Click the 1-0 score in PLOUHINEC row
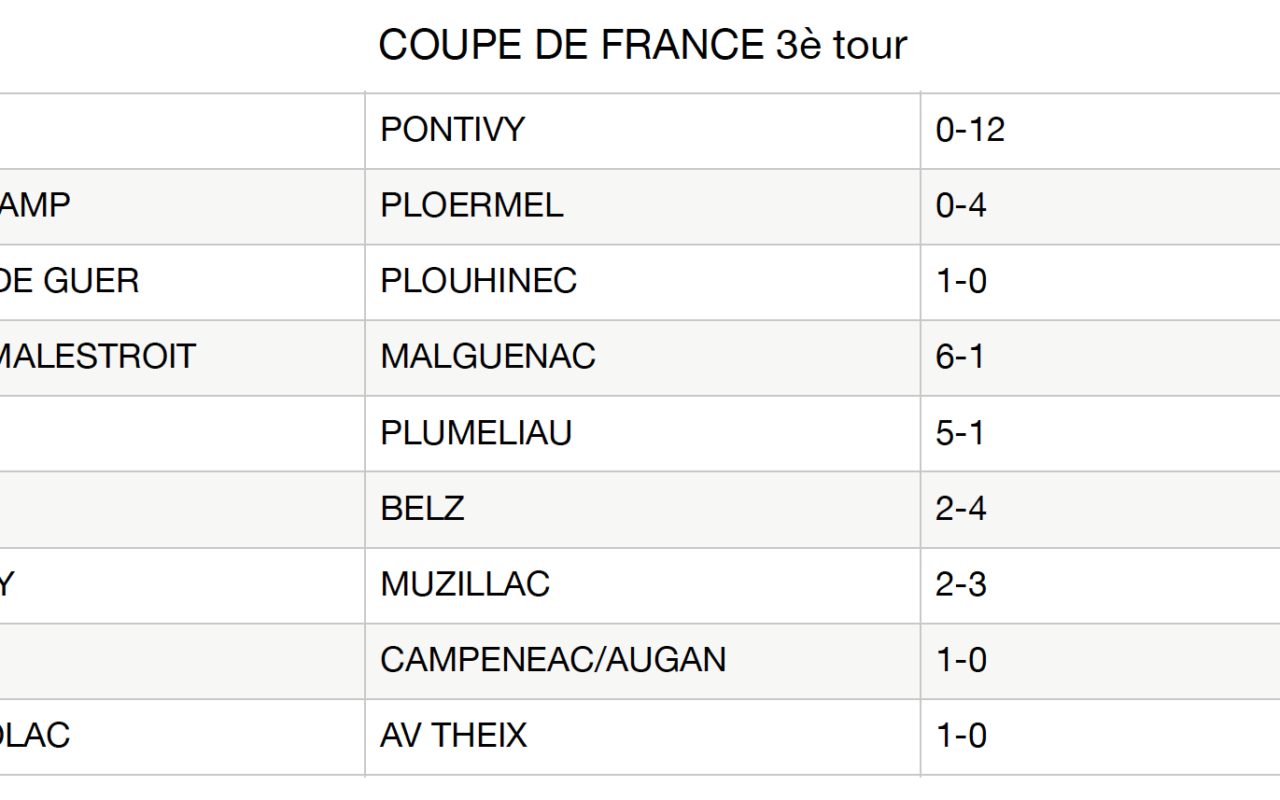 tap(961, 281)
